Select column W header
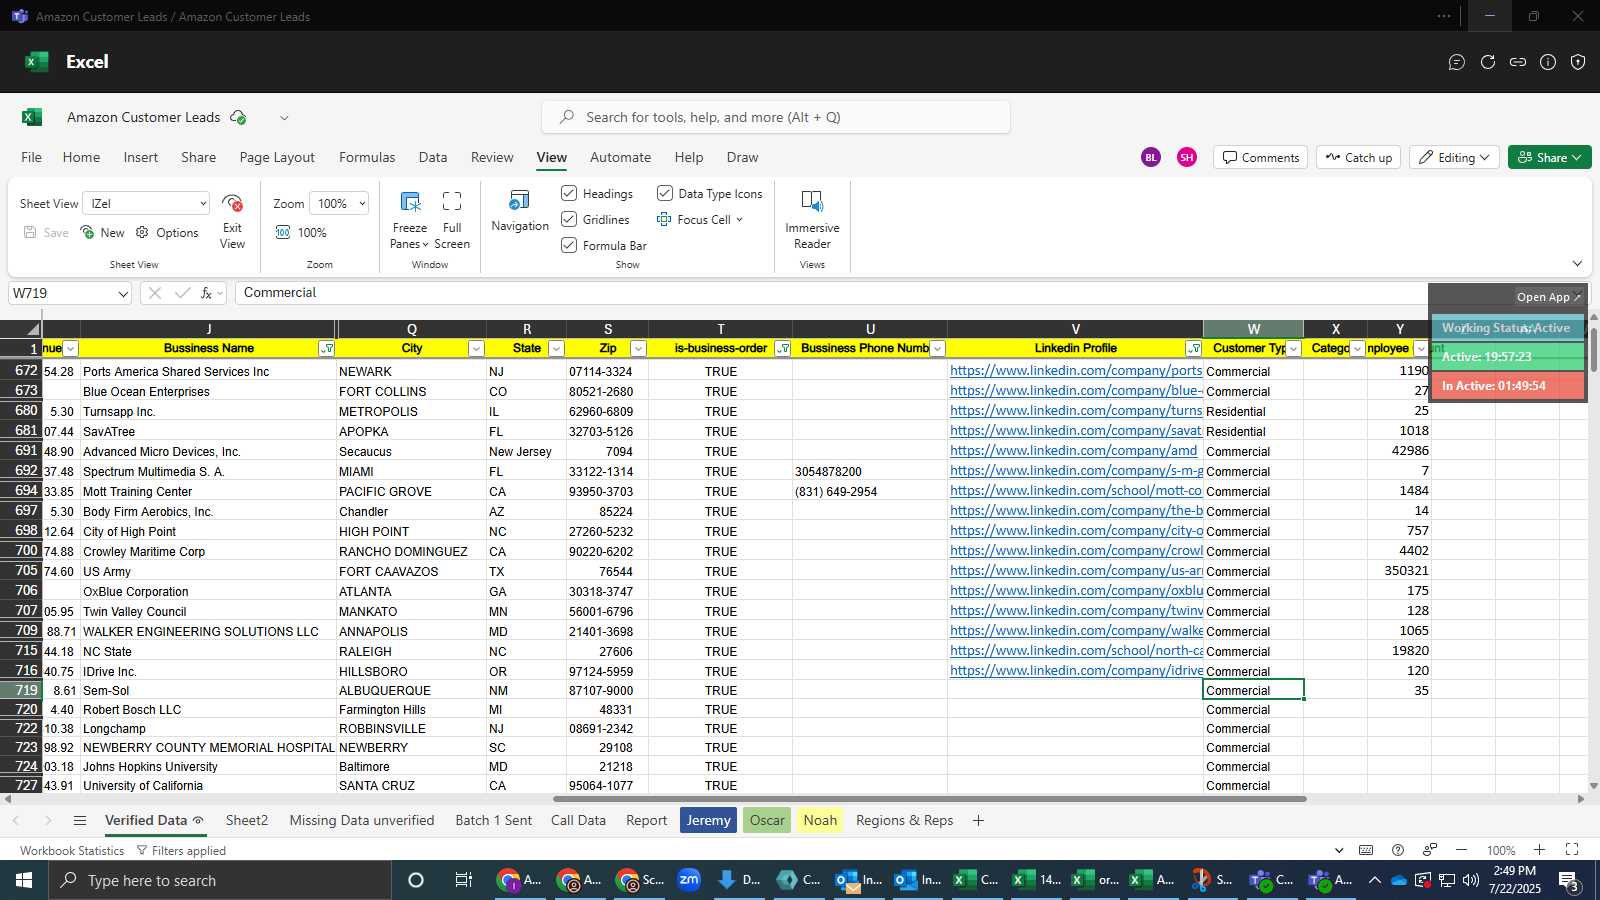Image resolution: width=1600 pixels, height=900 pixels. (1253, 329)
